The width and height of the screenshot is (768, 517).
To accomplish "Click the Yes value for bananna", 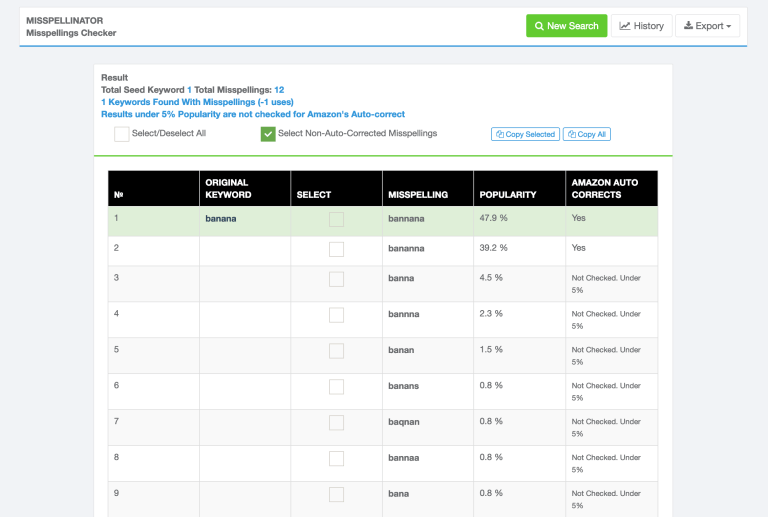I will point(578,248).
